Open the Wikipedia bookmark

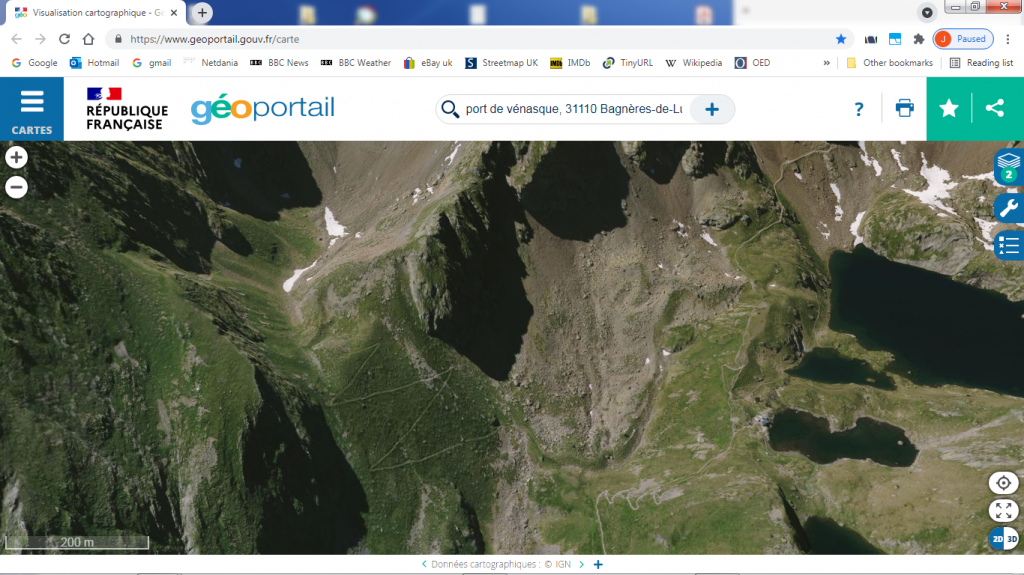[x=693, y=62]
